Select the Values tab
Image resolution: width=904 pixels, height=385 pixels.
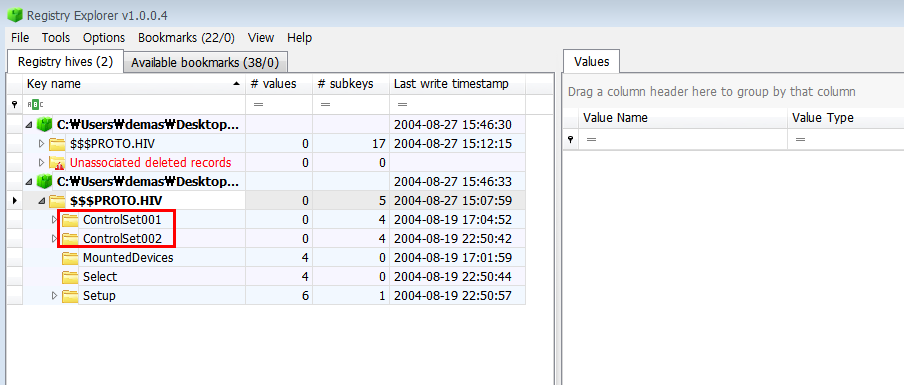[x=592, y=62]
